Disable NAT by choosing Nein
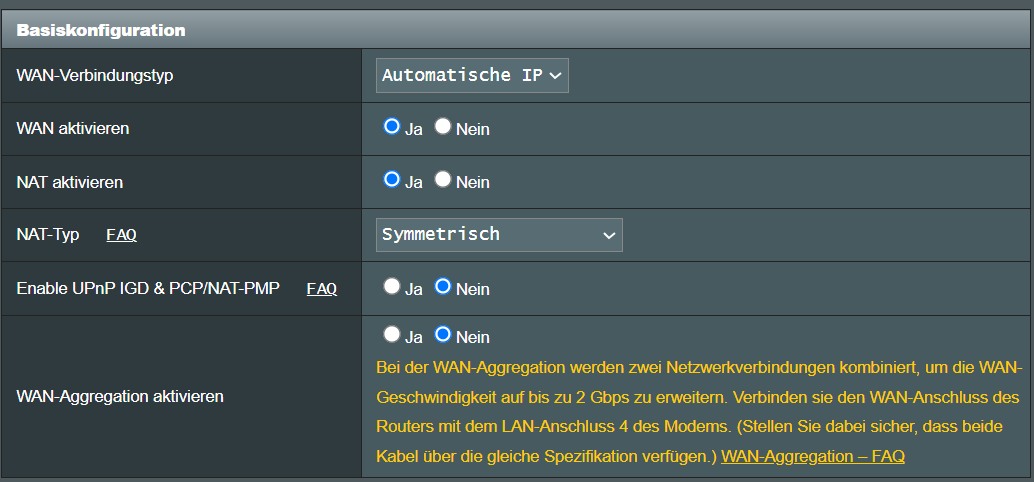Image resolution: width=1034 pixels, height=482 pixels. (x=442, y=179)
